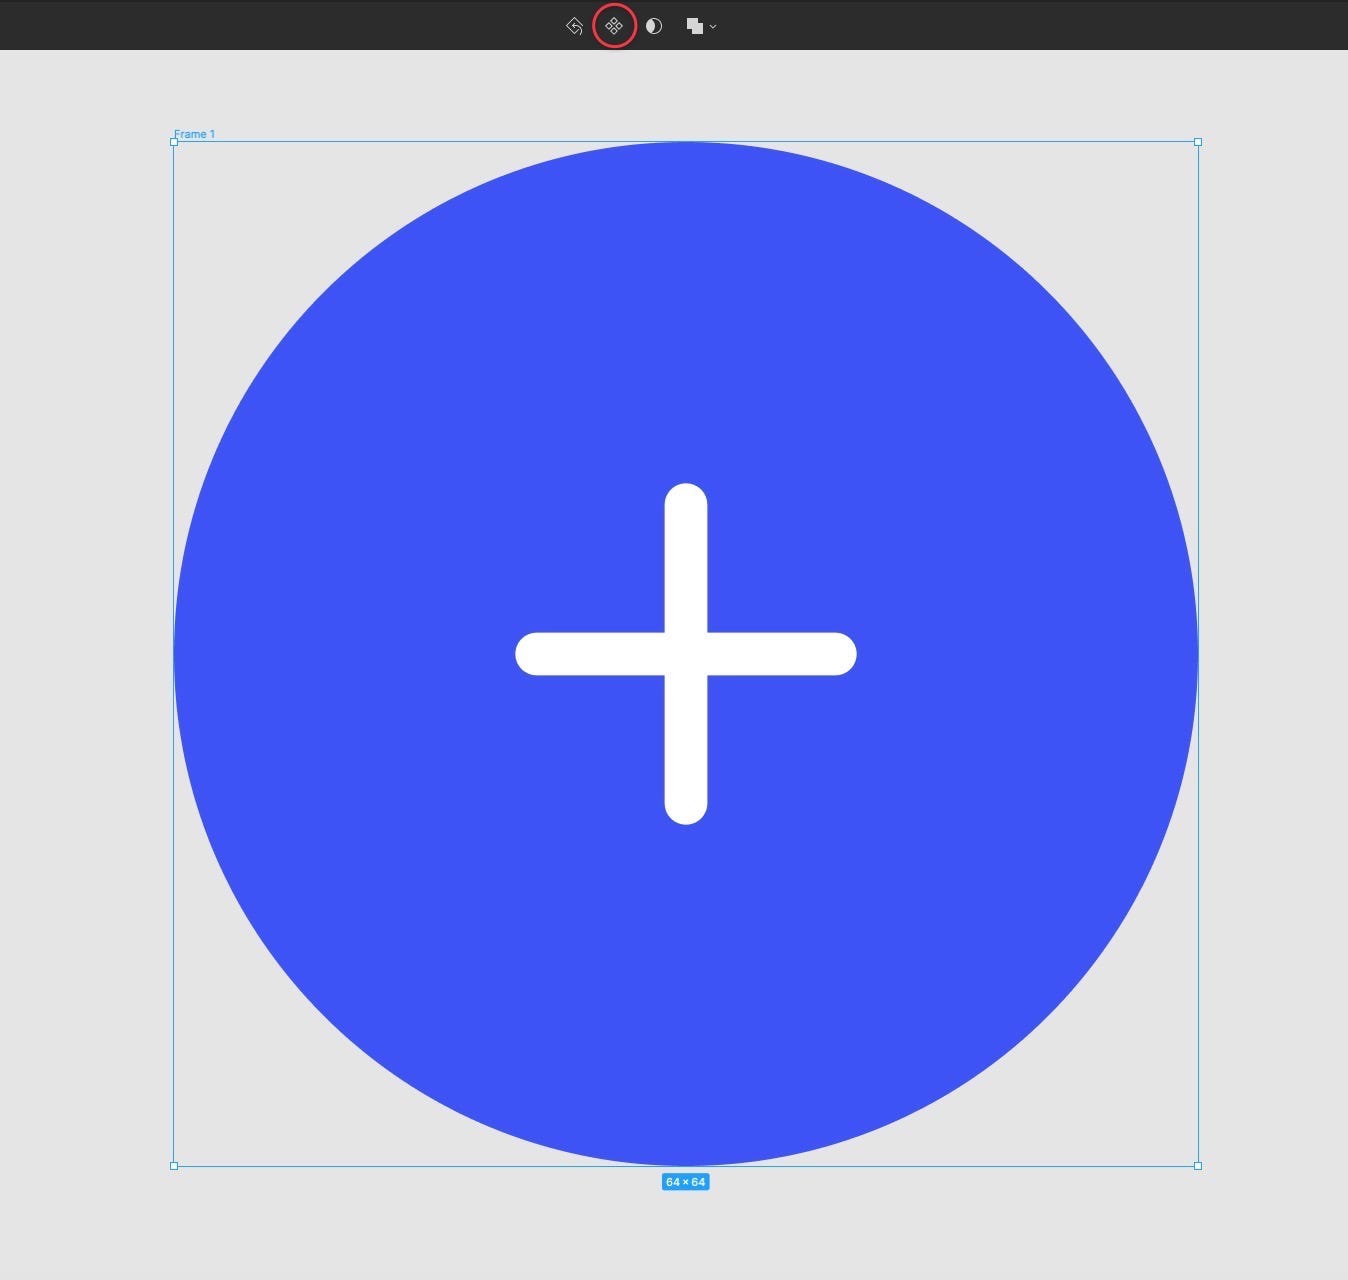
Task: Click the top-right resize handle
Action: click(1197, 141)
